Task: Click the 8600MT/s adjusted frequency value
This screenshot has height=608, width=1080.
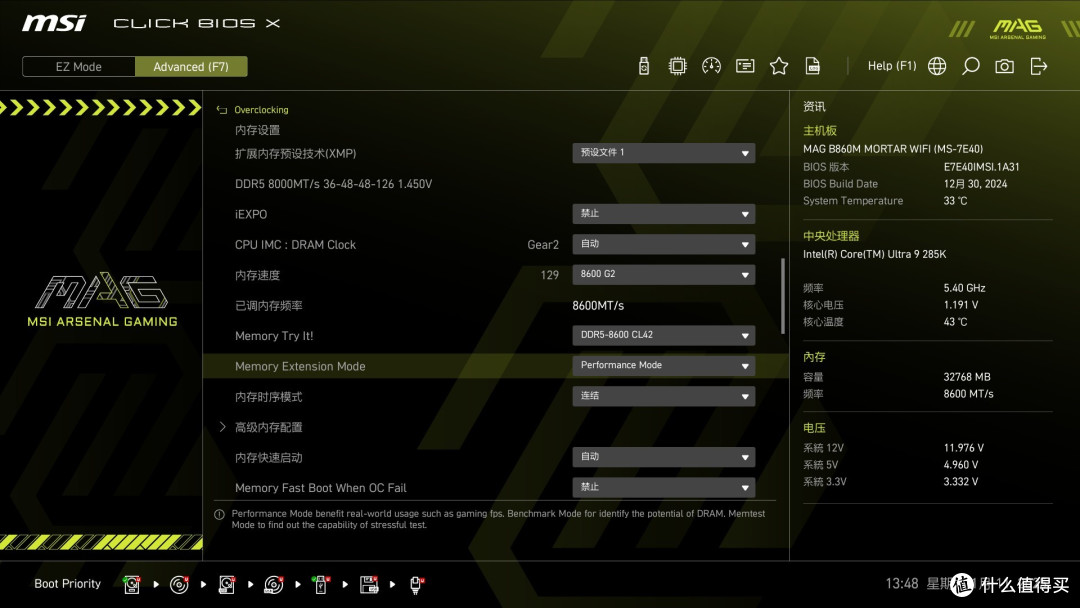Action: coord(598,305)
